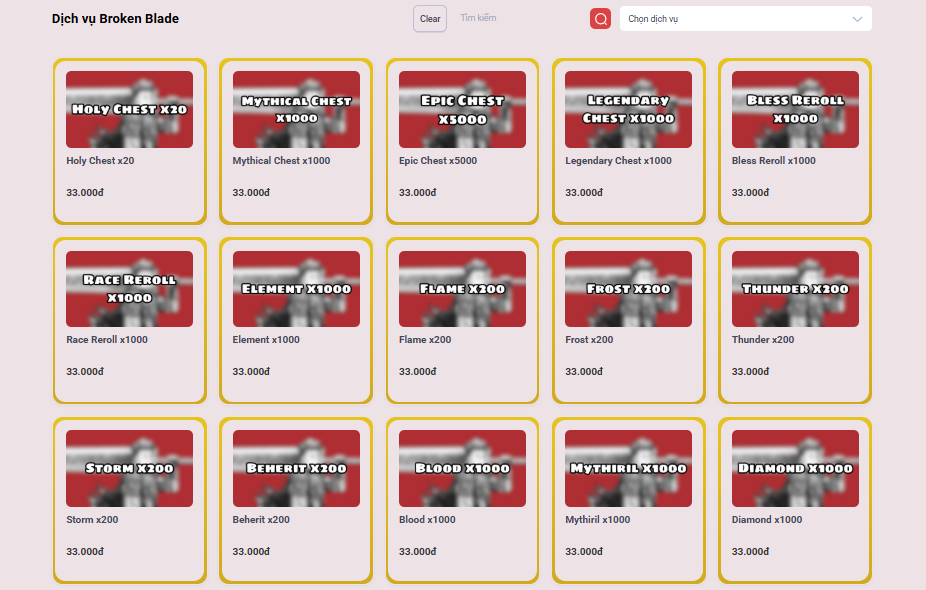Select the Diamond x1000 title text
Viewport: 926px width, 590px height.
click(x=767, y=520)
